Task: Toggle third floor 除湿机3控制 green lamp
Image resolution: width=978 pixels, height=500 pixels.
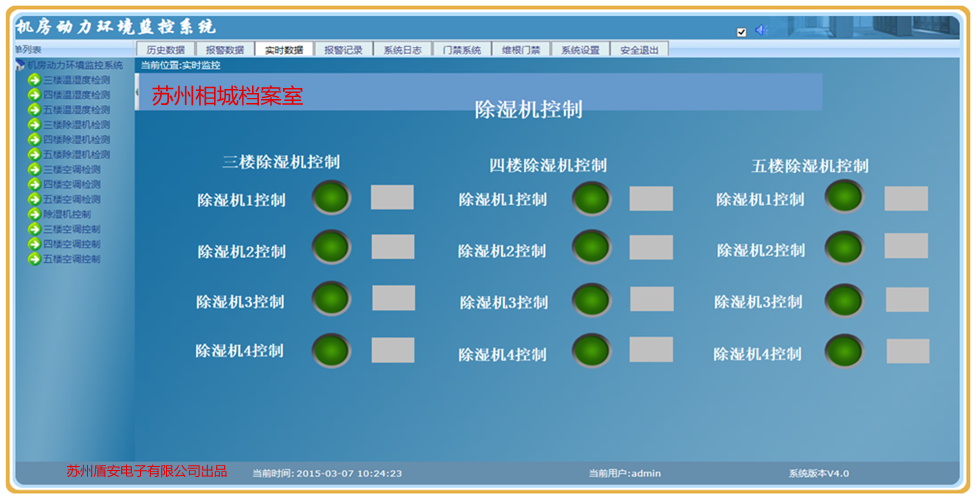Action: coord(331,299)
